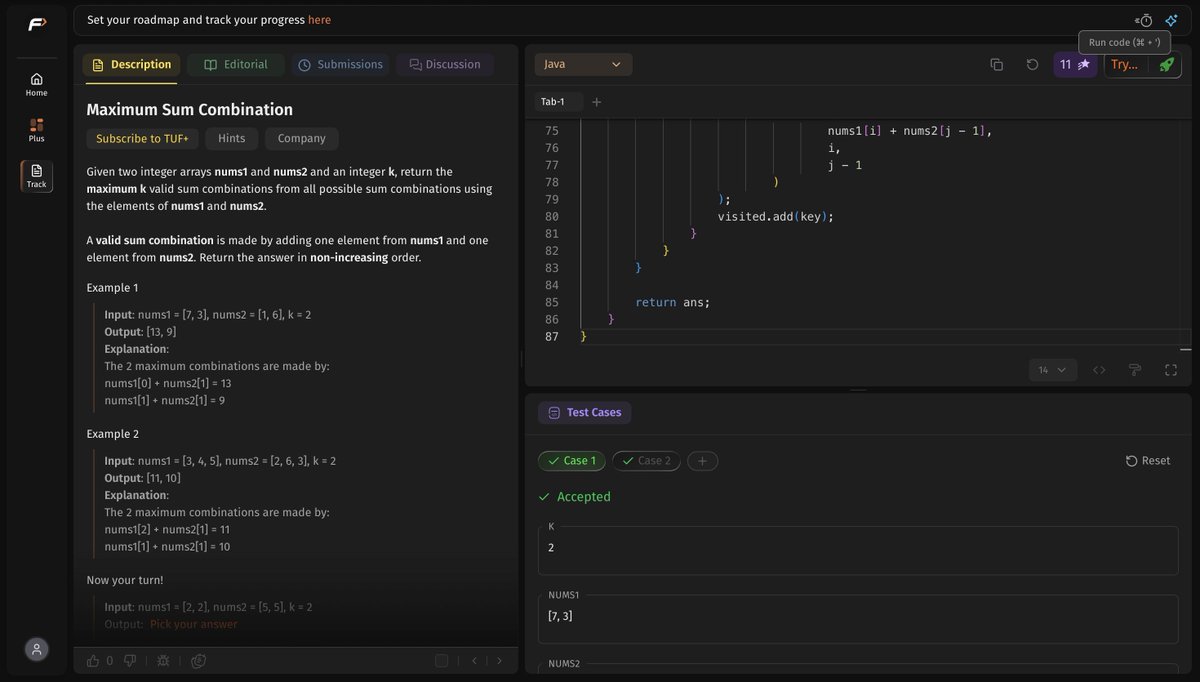Screen dimensions: 1200x682
Task: Open the Discussion tab
Action: click(445, 64)
